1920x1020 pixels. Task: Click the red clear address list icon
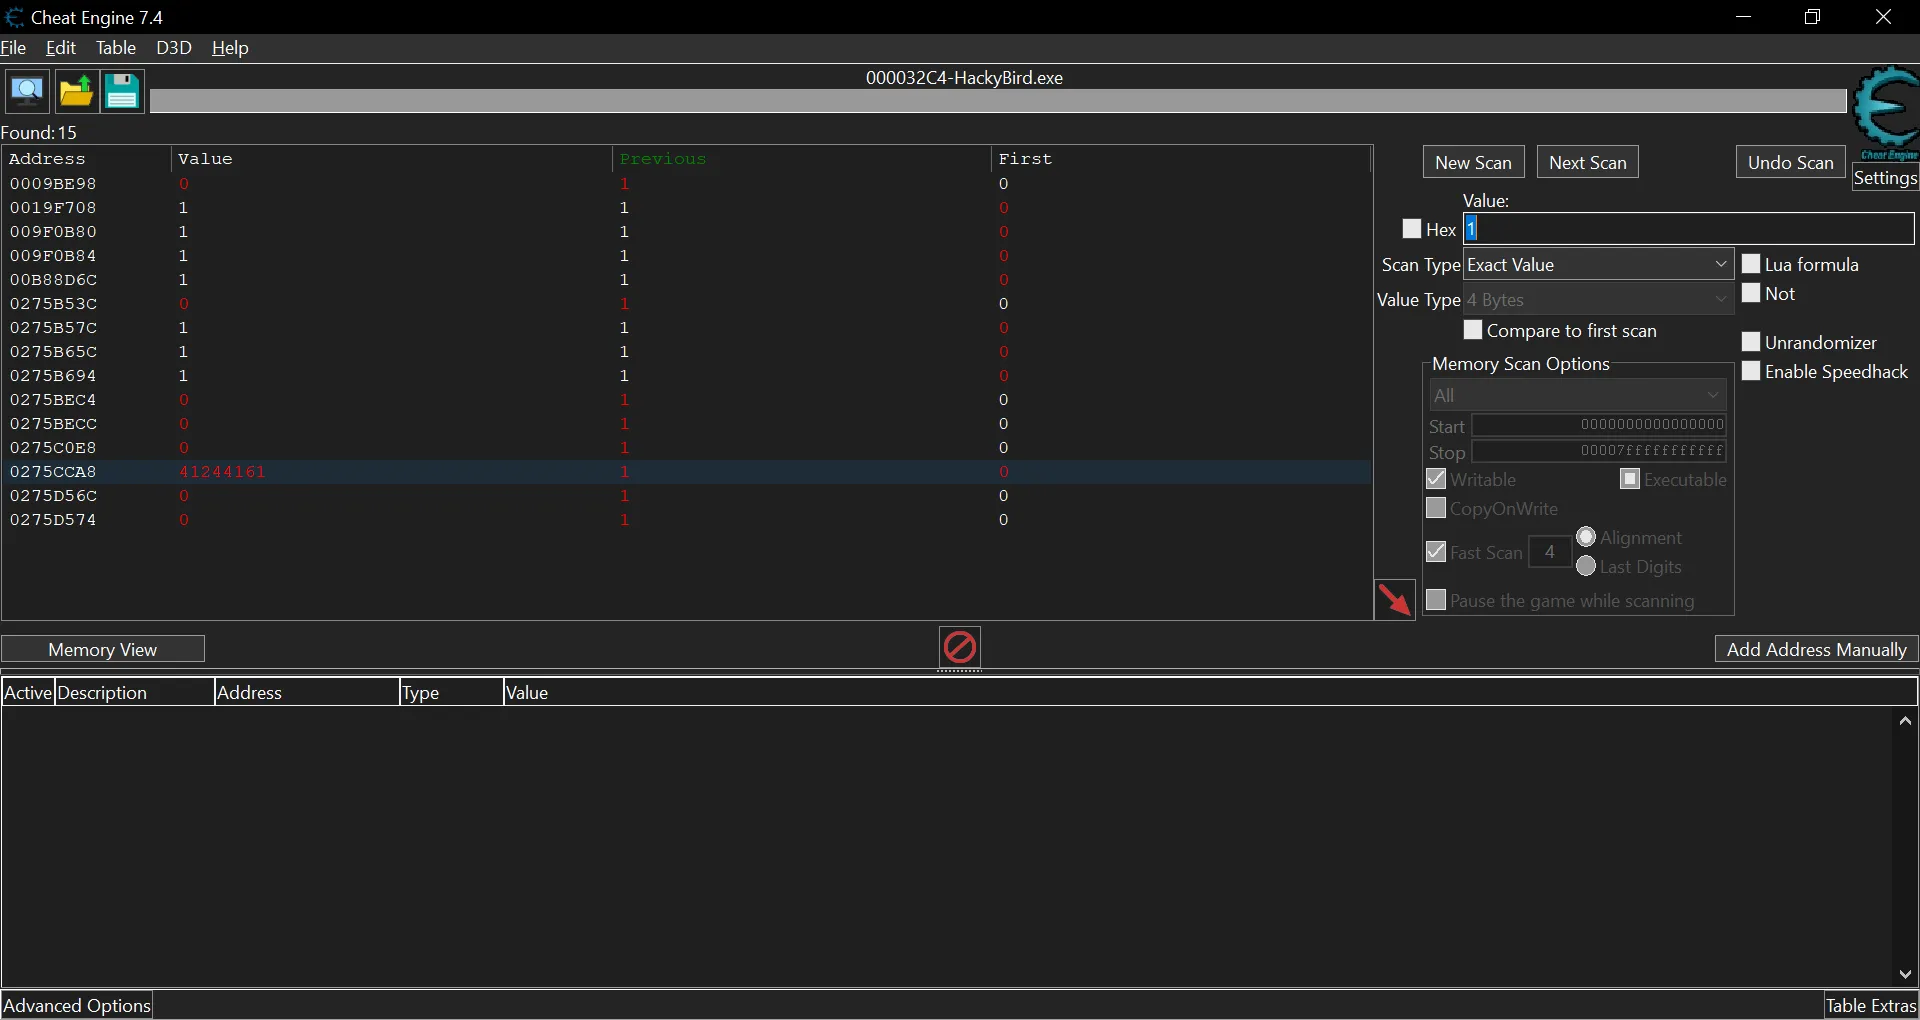[x=960, y=647]
